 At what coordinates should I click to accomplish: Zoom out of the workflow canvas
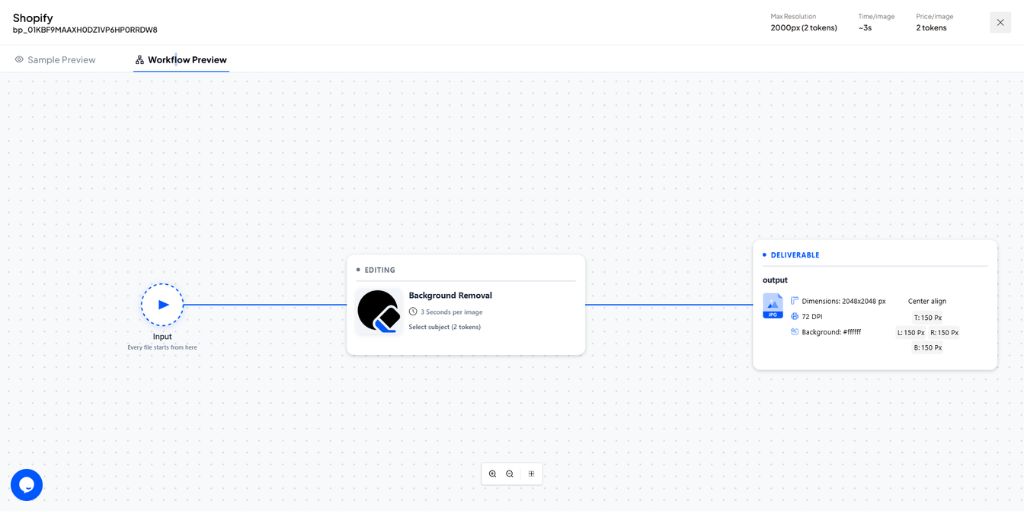(x=510, y=474)
